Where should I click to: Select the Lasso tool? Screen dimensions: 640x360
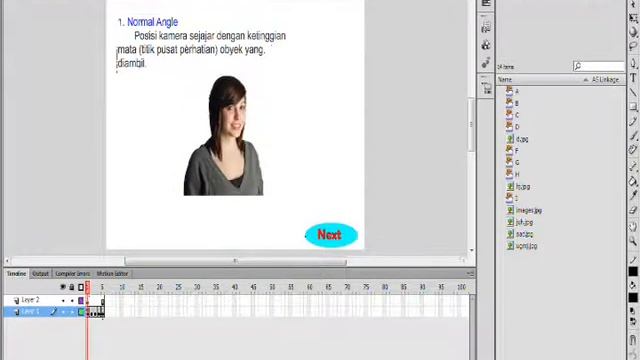click(633, 45)
